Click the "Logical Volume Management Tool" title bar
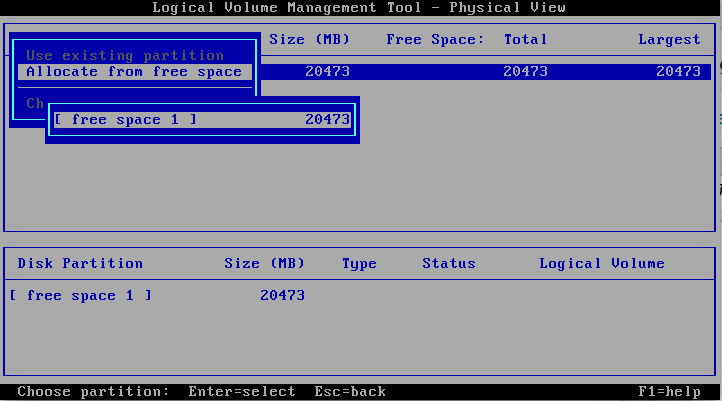The height and width of the screenshot is (401, 722). click(x=359, y=8)
